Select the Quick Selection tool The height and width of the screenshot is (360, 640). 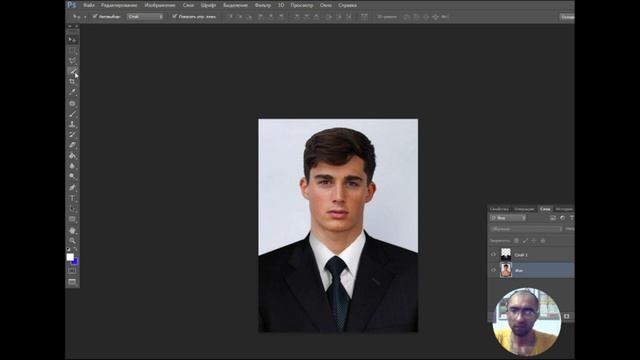click(72, 71)
